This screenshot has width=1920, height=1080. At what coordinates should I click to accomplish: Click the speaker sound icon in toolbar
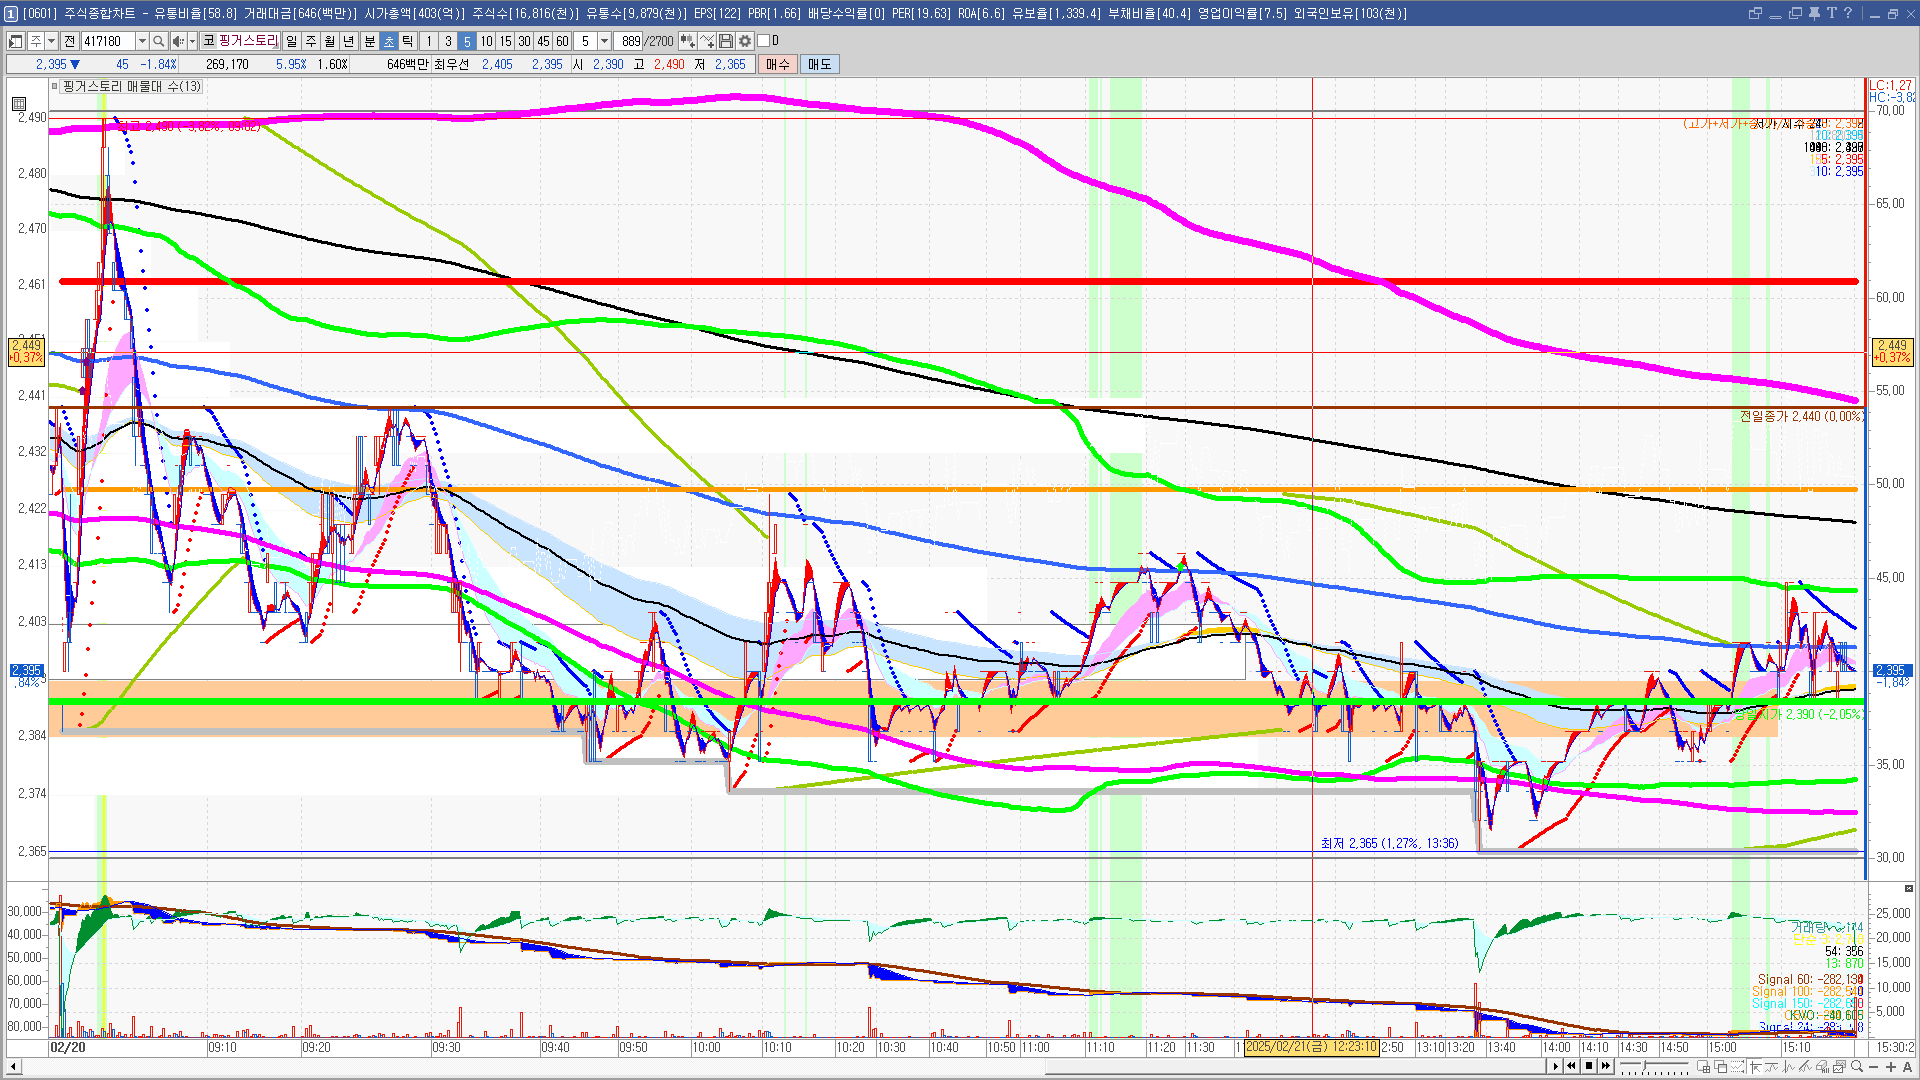(x=178, y=41)
